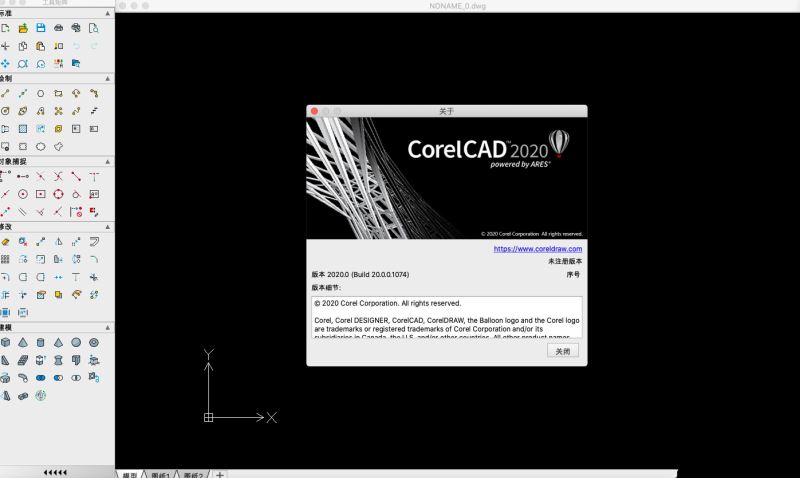The width and height of the screenshot is (800, 478).
Task: Click the Copy icon in Standard panel
Action: tap(23, 46)
